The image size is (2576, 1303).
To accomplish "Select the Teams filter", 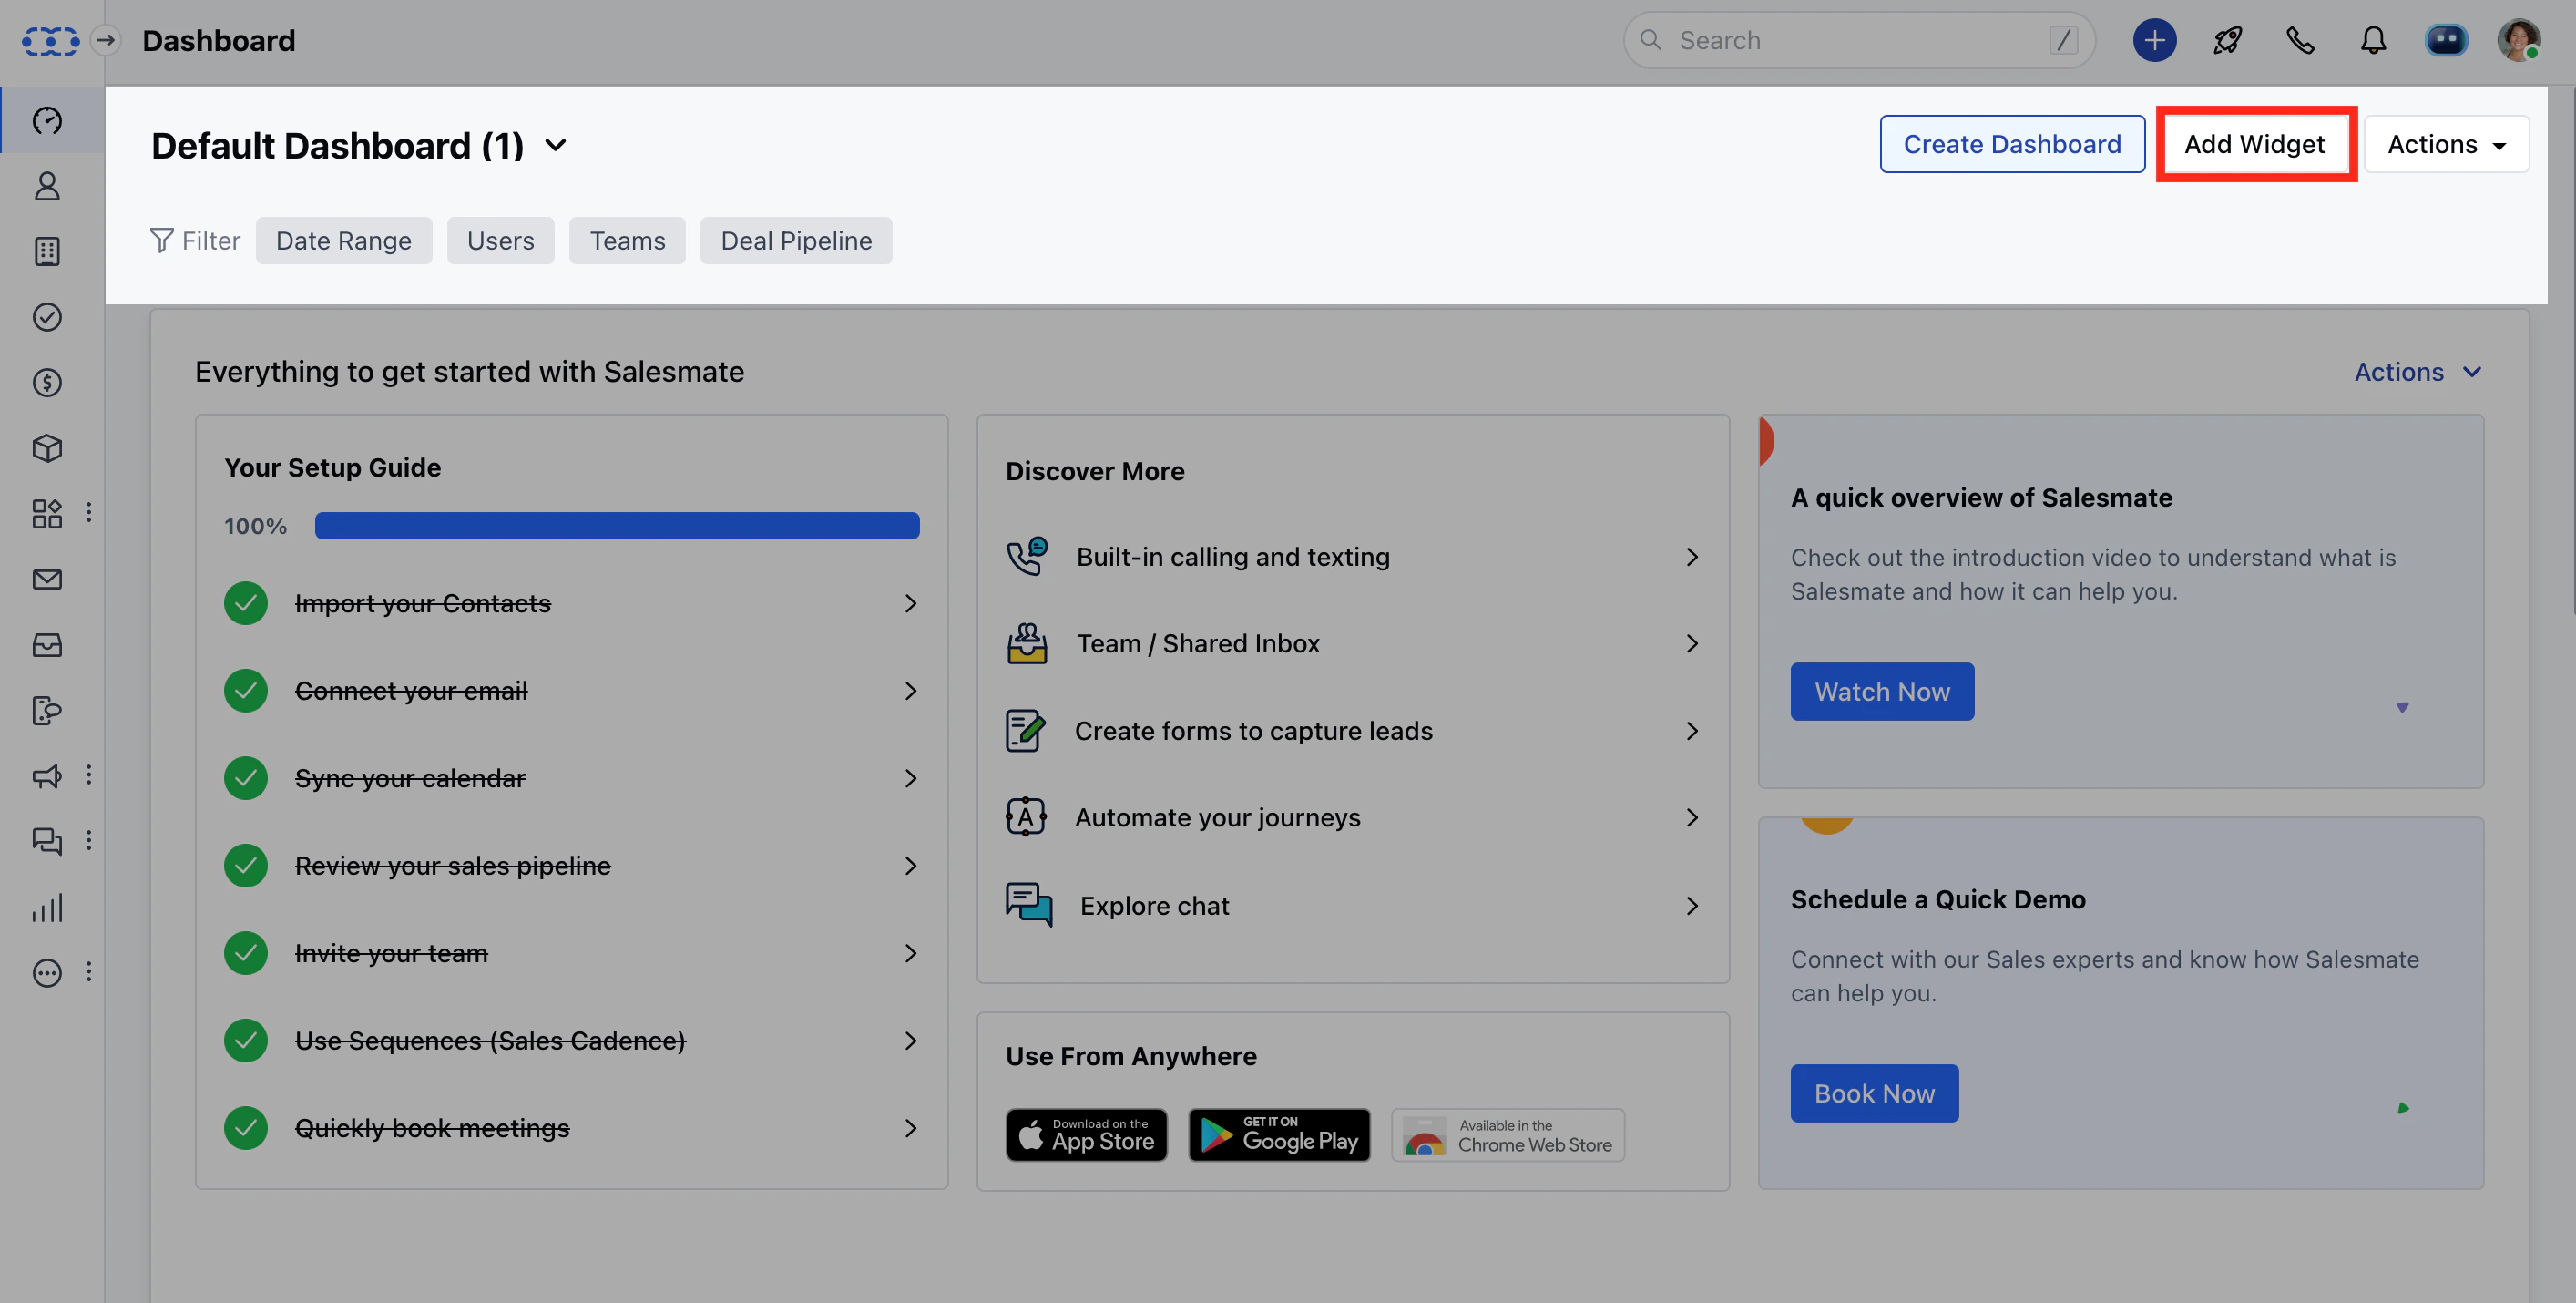I will (627, 241).
